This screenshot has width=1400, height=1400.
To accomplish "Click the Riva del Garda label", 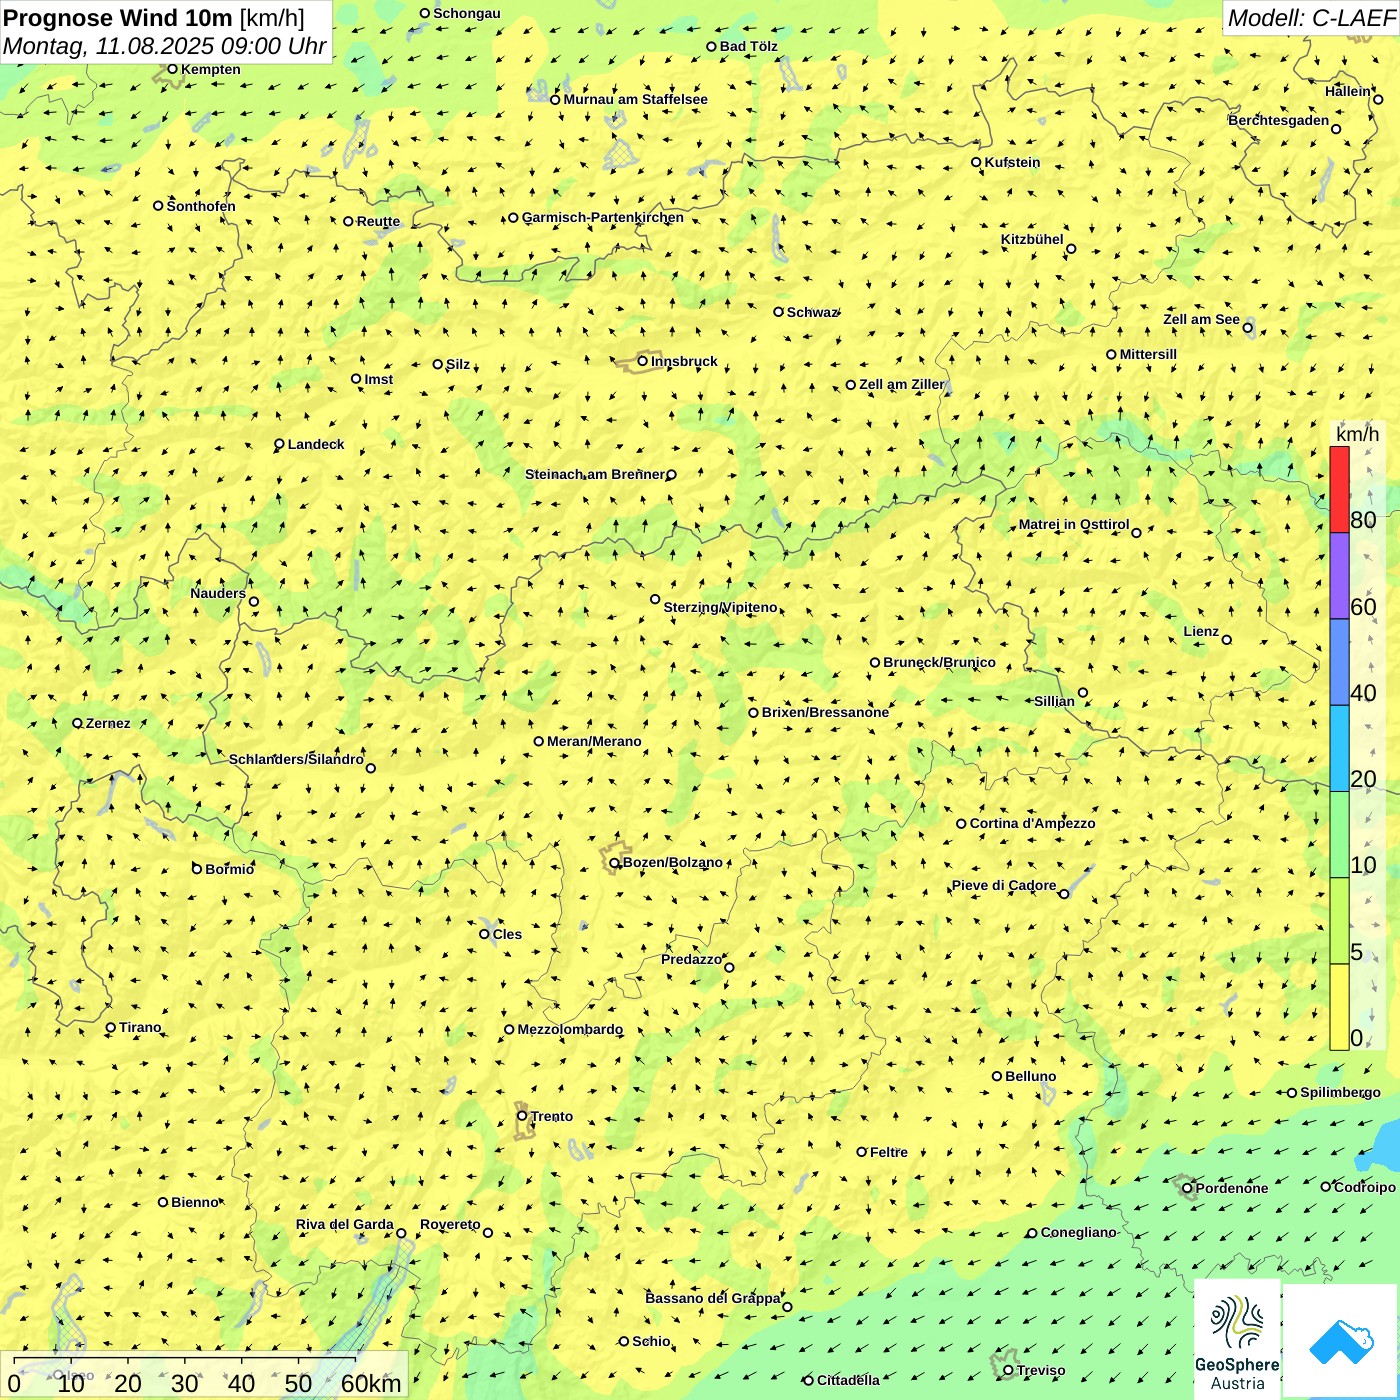I will 344,1224.
